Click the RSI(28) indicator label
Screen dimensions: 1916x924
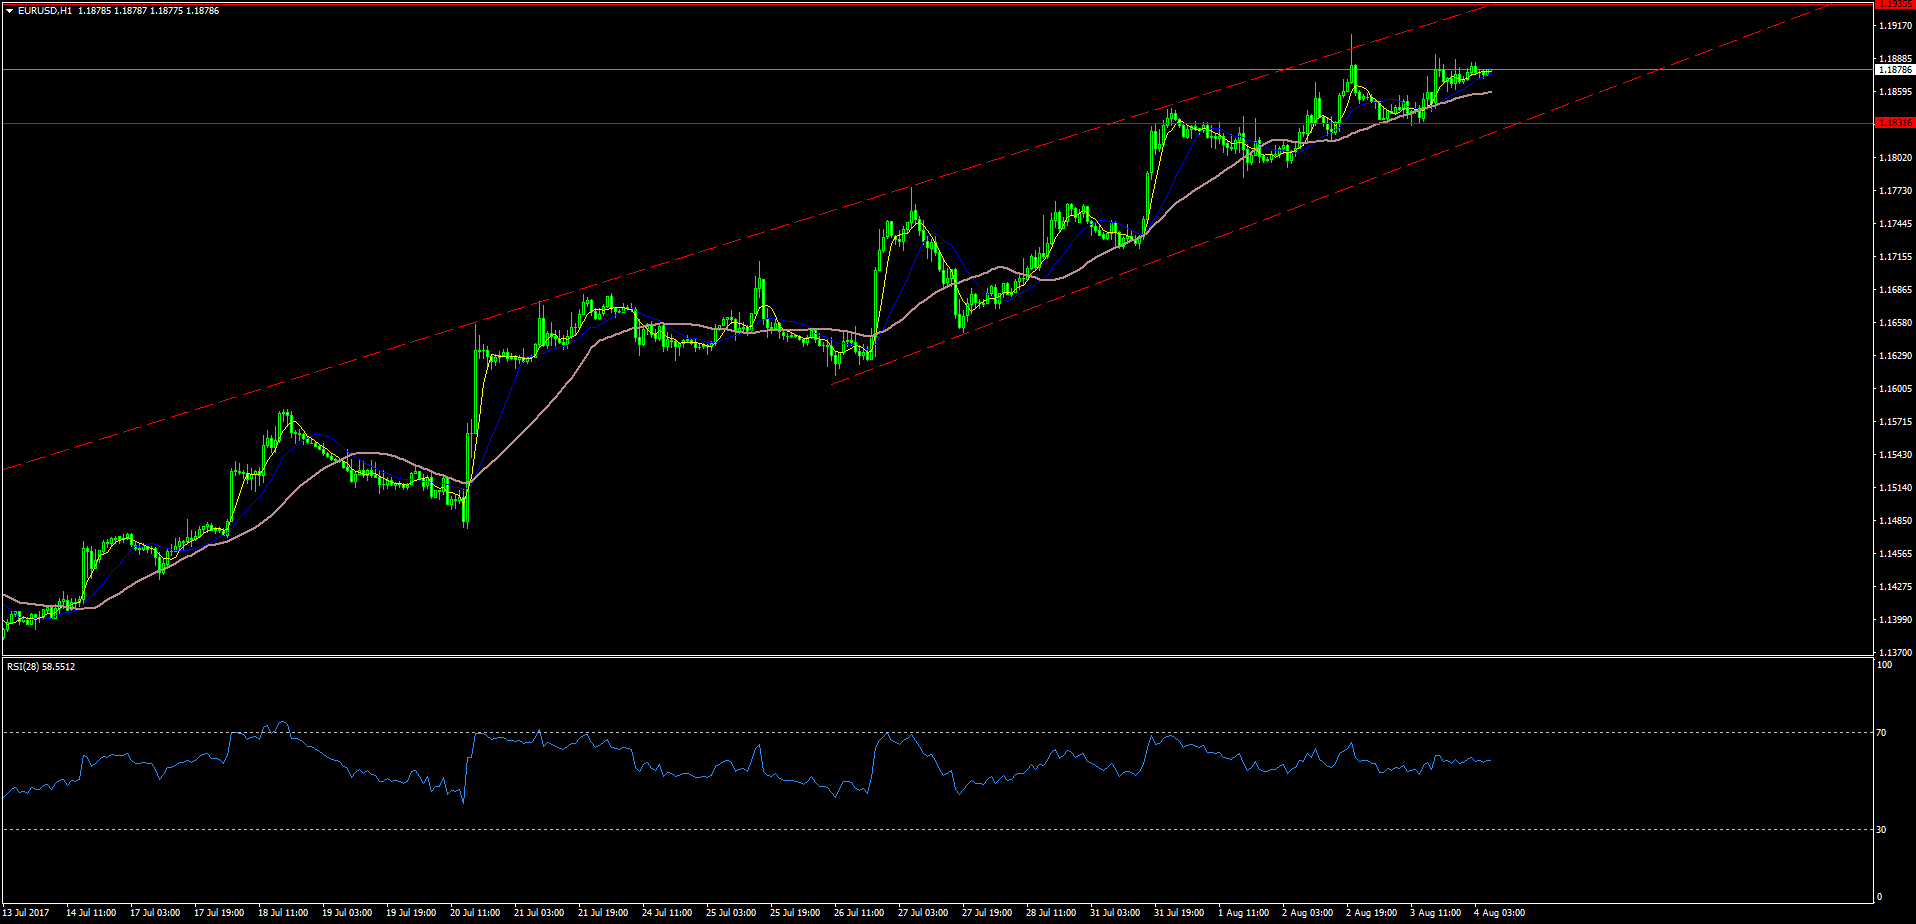pyautogui.click(x=41, y=666)
